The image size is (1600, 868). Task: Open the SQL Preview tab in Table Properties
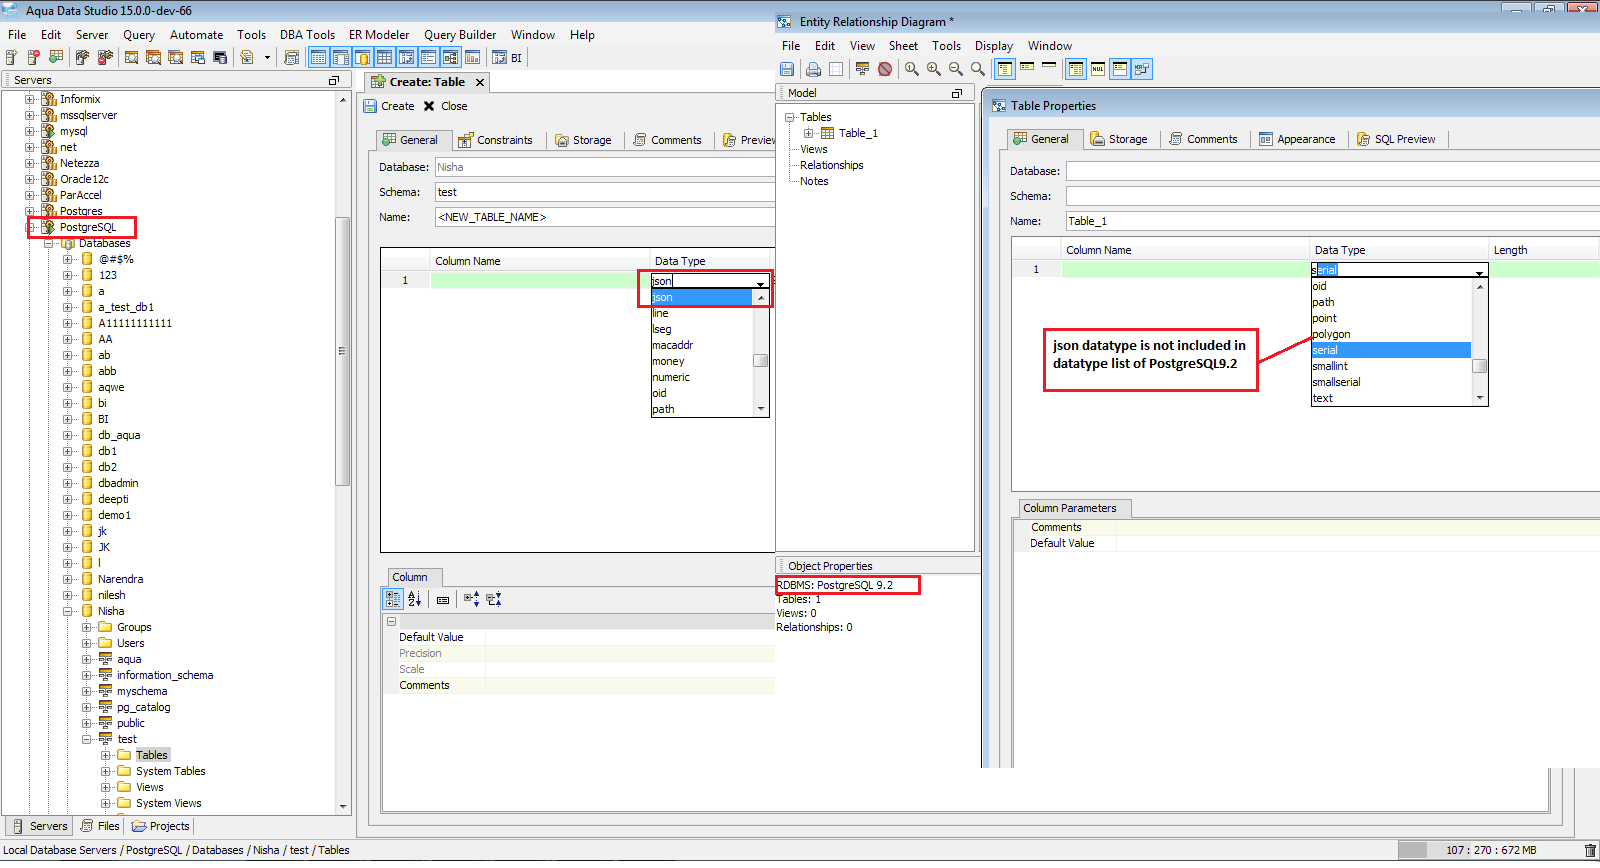tap(1395, 139)
